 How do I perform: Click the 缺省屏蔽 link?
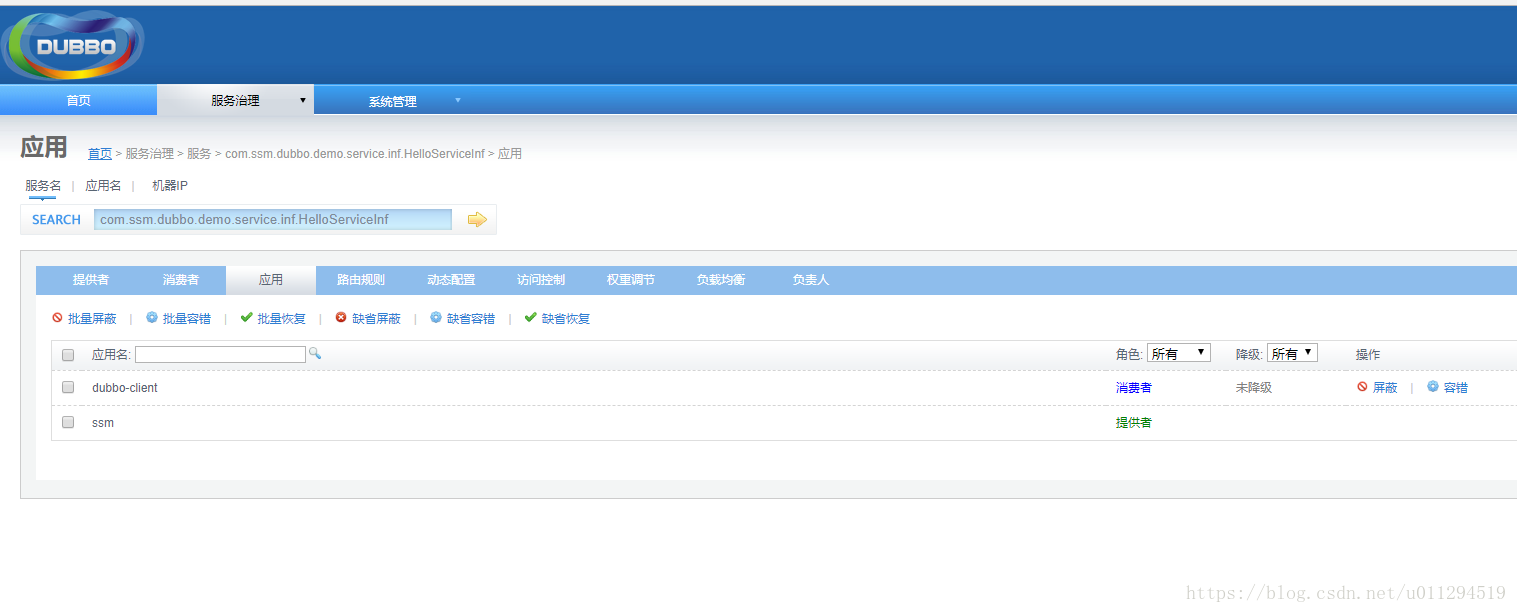(x=376, y=319)
